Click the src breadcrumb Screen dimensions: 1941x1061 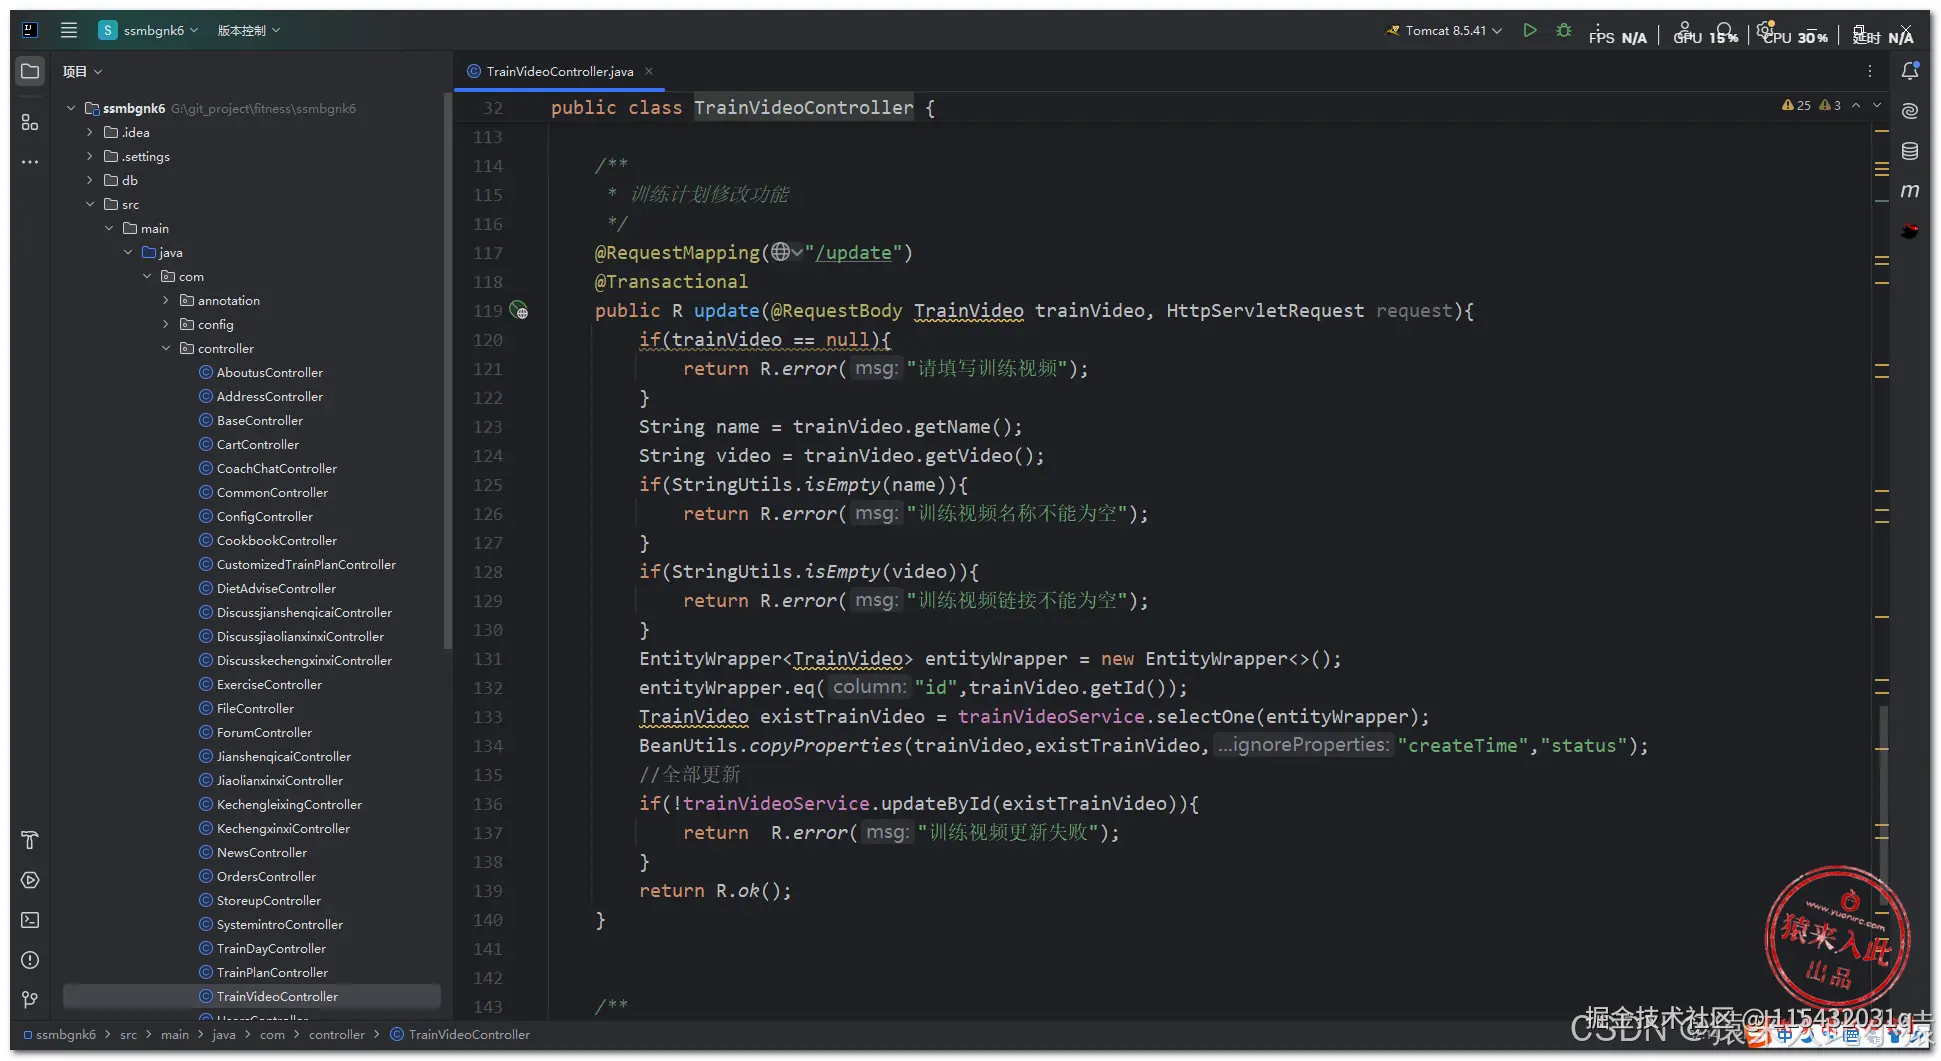click(128, 1034)
